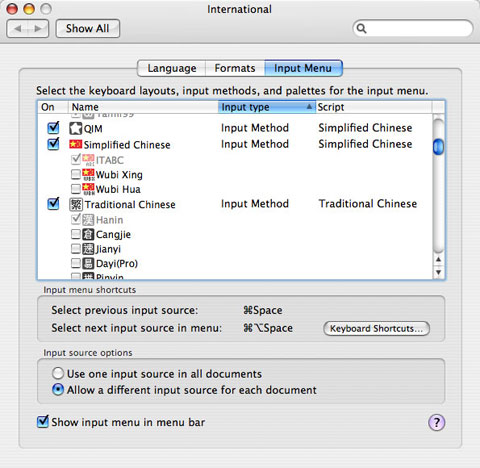Click the Hanin input method icon
480x468 pixels.
[88, 220]
